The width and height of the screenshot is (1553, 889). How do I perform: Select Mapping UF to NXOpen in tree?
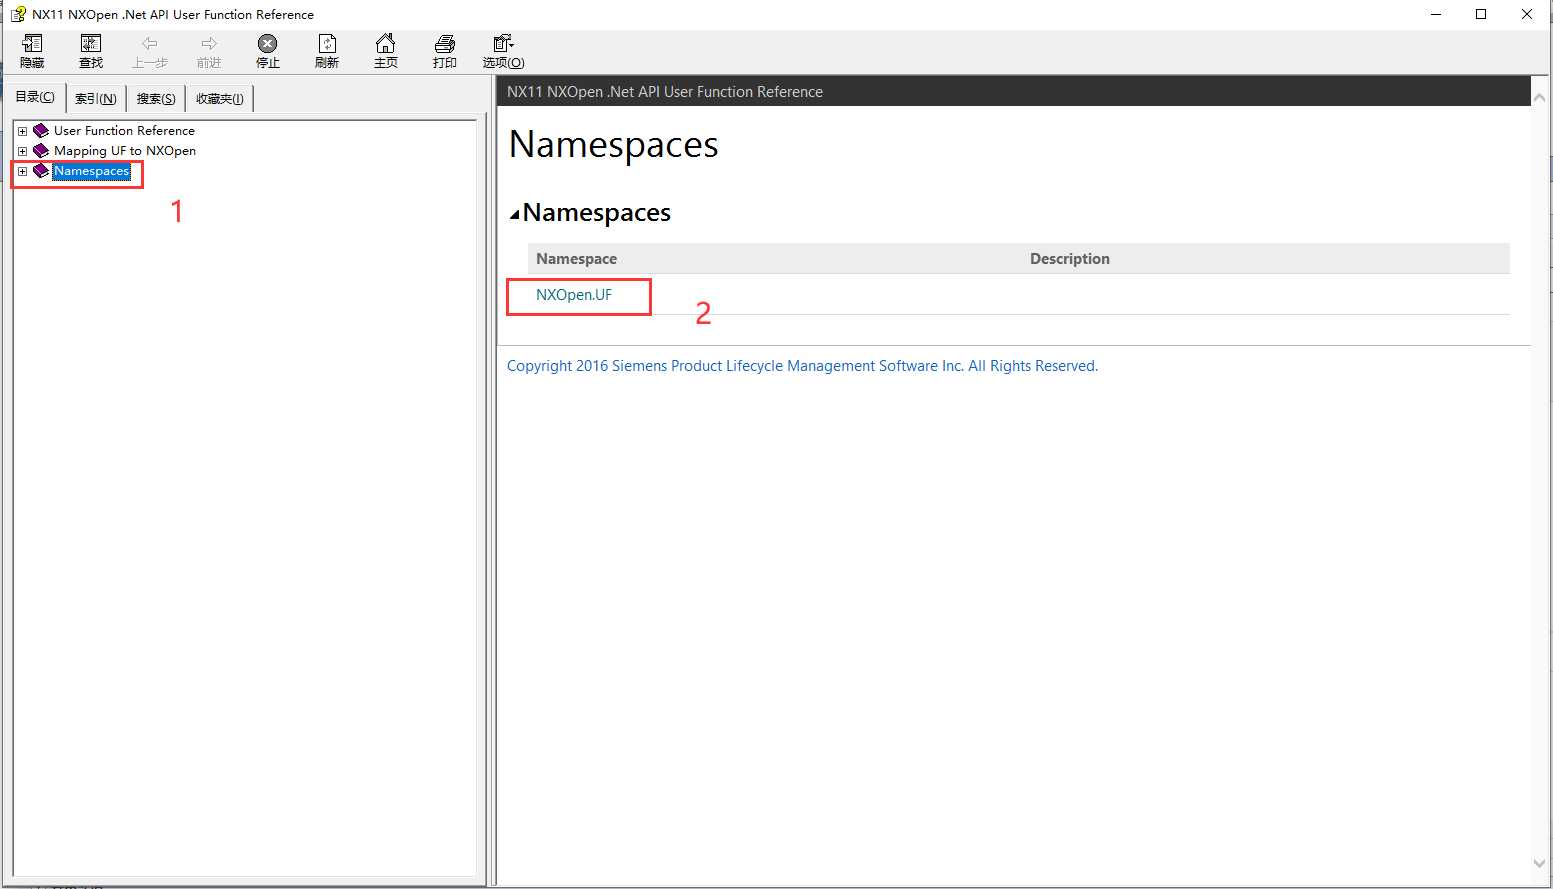[125, 151]
